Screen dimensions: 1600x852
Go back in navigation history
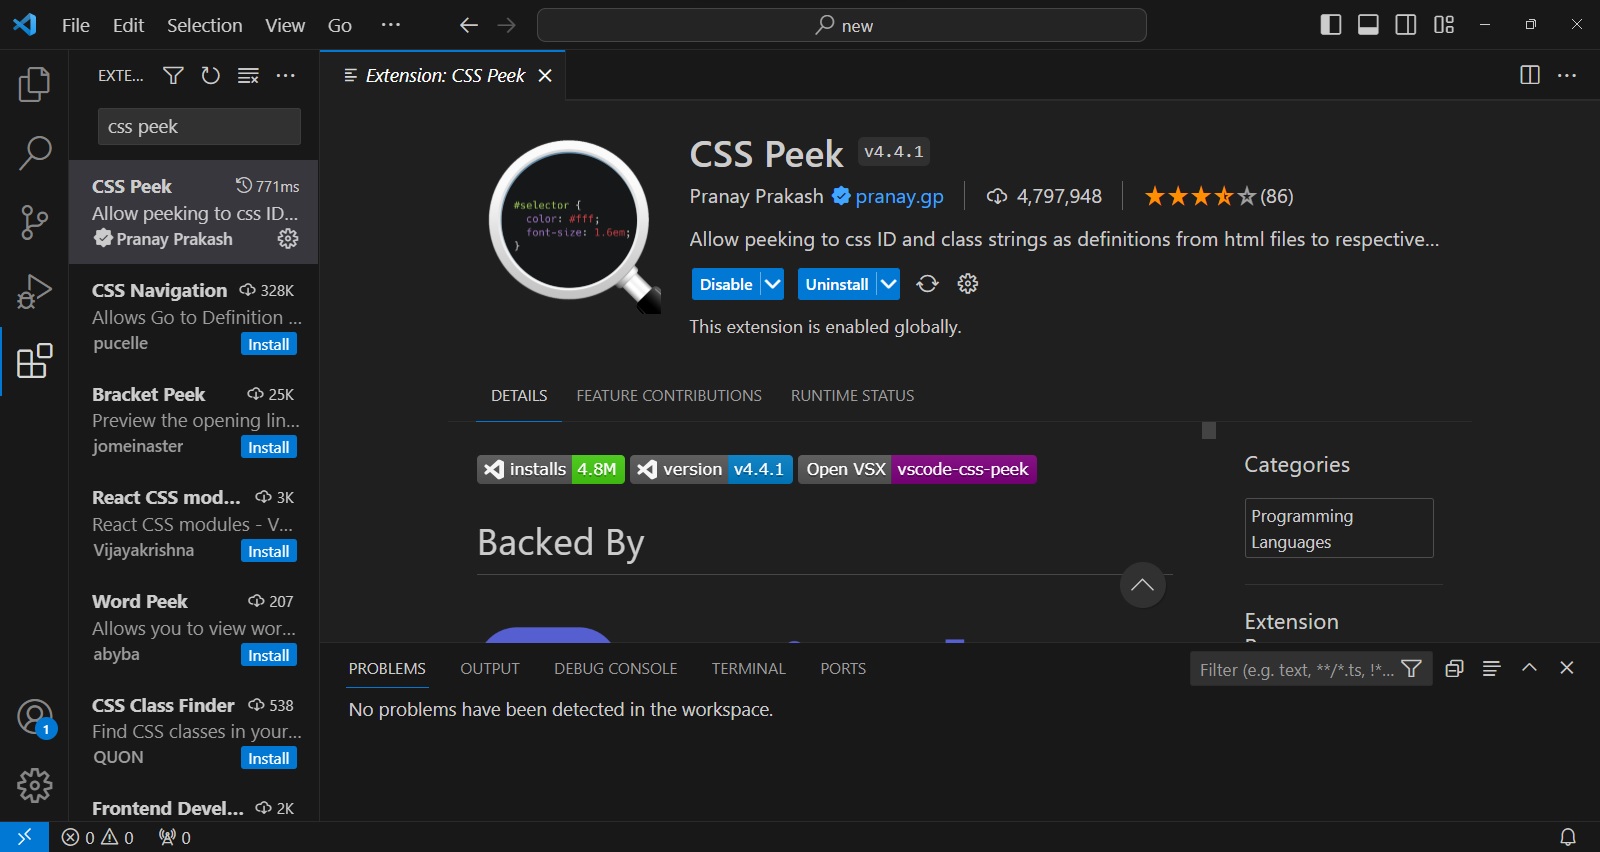(x=468, y=25)
